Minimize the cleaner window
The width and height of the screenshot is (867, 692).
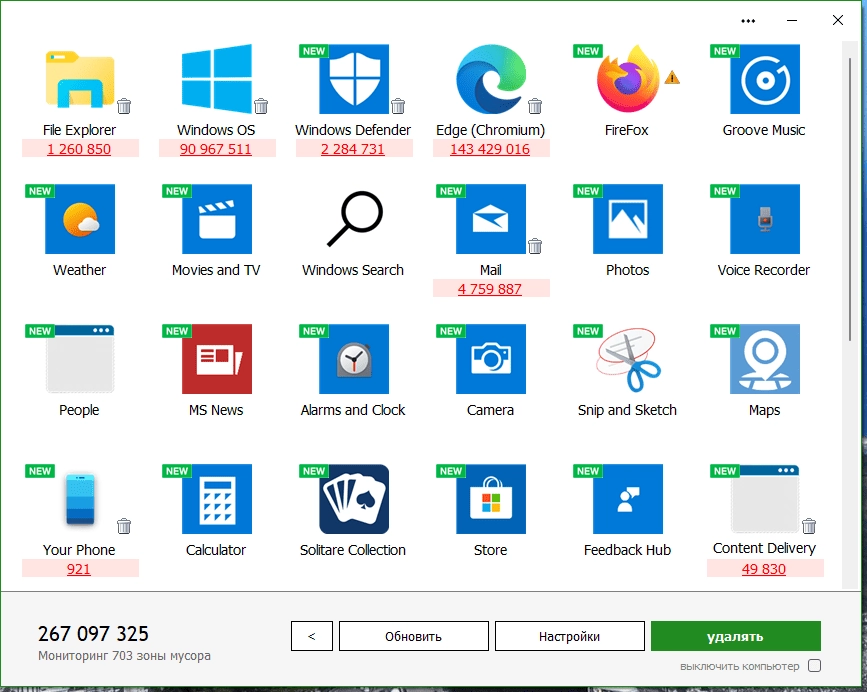coord(792,21)
